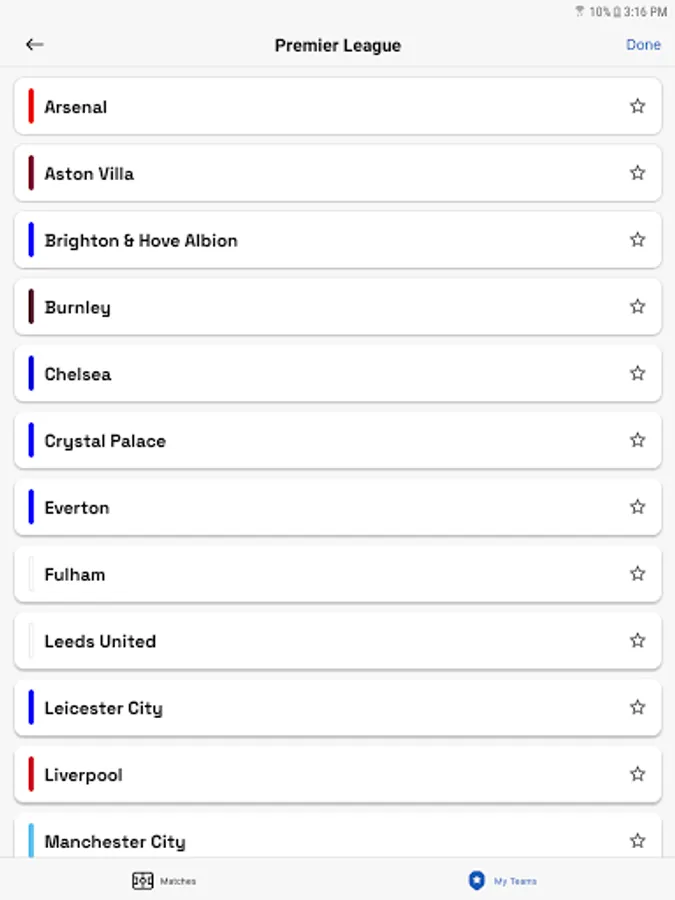Choose the Everton team name
Viewport: 675px width, 900px height.
click(77, 508)
